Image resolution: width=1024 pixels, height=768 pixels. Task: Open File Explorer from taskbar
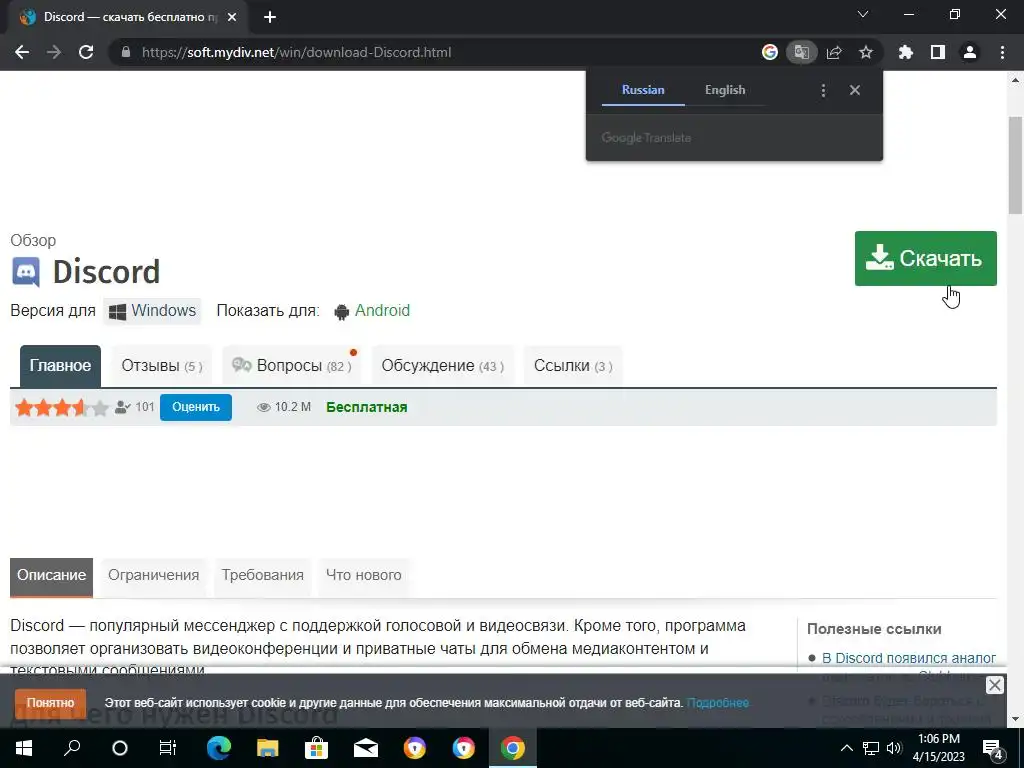(268, 748)
